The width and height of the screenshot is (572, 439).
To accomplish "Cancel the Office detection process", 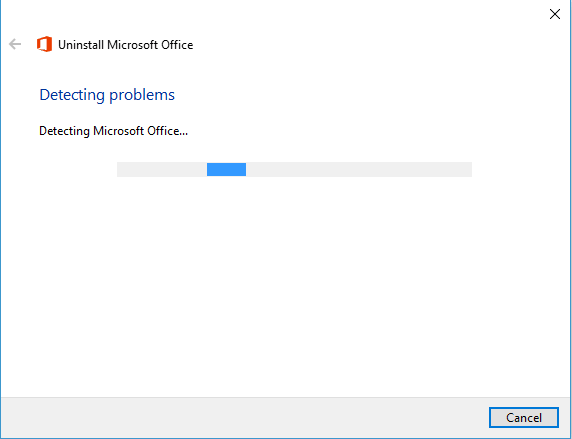I will pyautogui.click(x=523, y=417).
